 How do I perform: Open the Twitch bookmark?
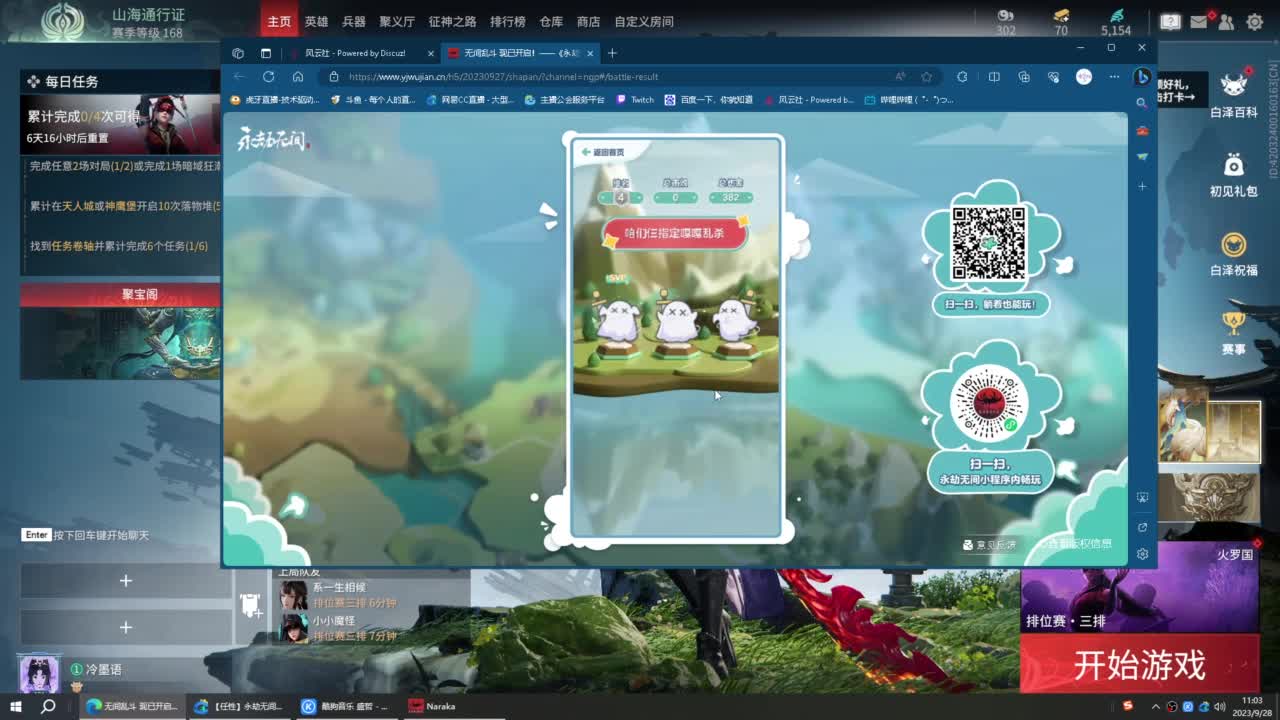[x=635, y=100]
